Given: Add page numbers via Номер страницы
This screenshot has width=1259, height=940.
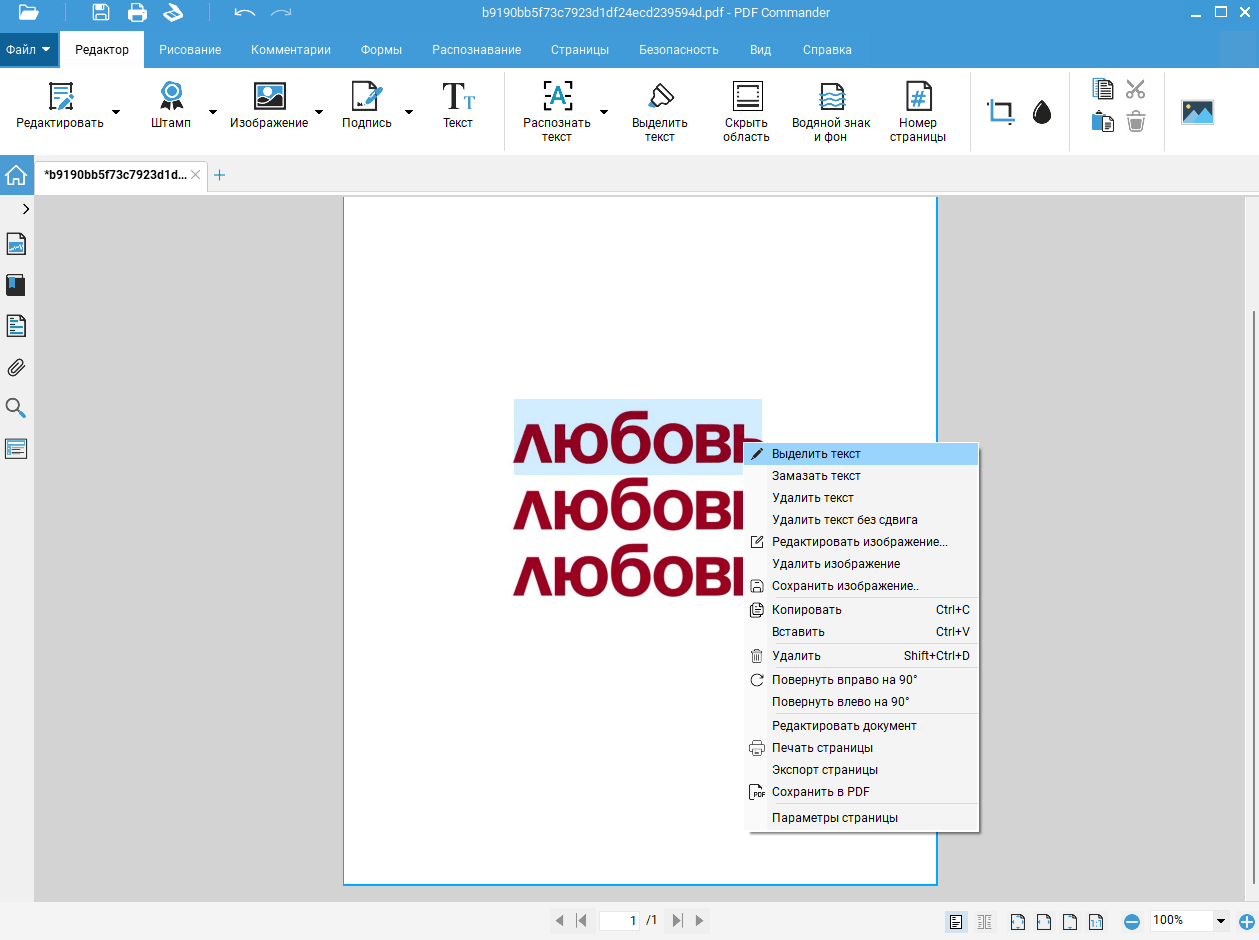Looking at the screenshot, I should pos(918,112).
